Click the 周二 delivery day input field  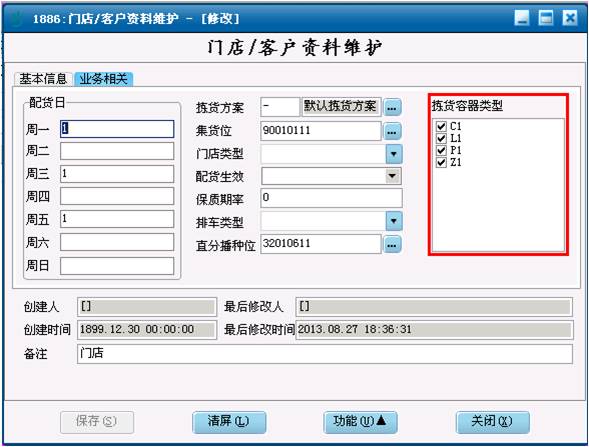point(117,151)
